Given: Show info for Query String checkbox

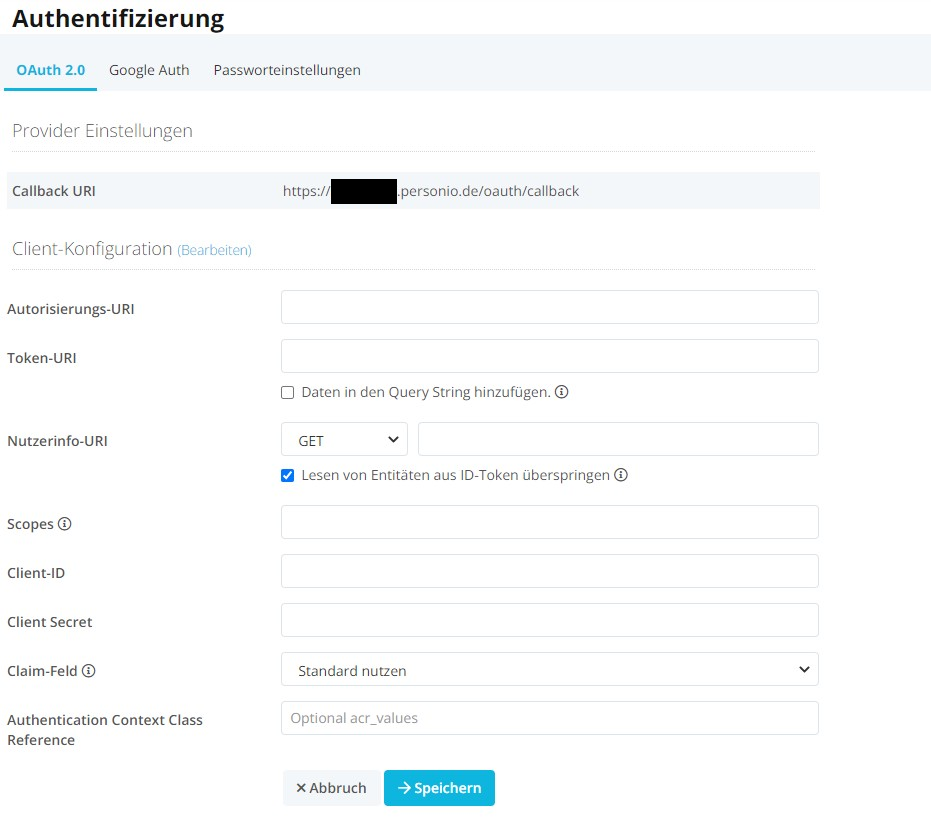Looking at the screenshot, I should click(x=562, y=392).
